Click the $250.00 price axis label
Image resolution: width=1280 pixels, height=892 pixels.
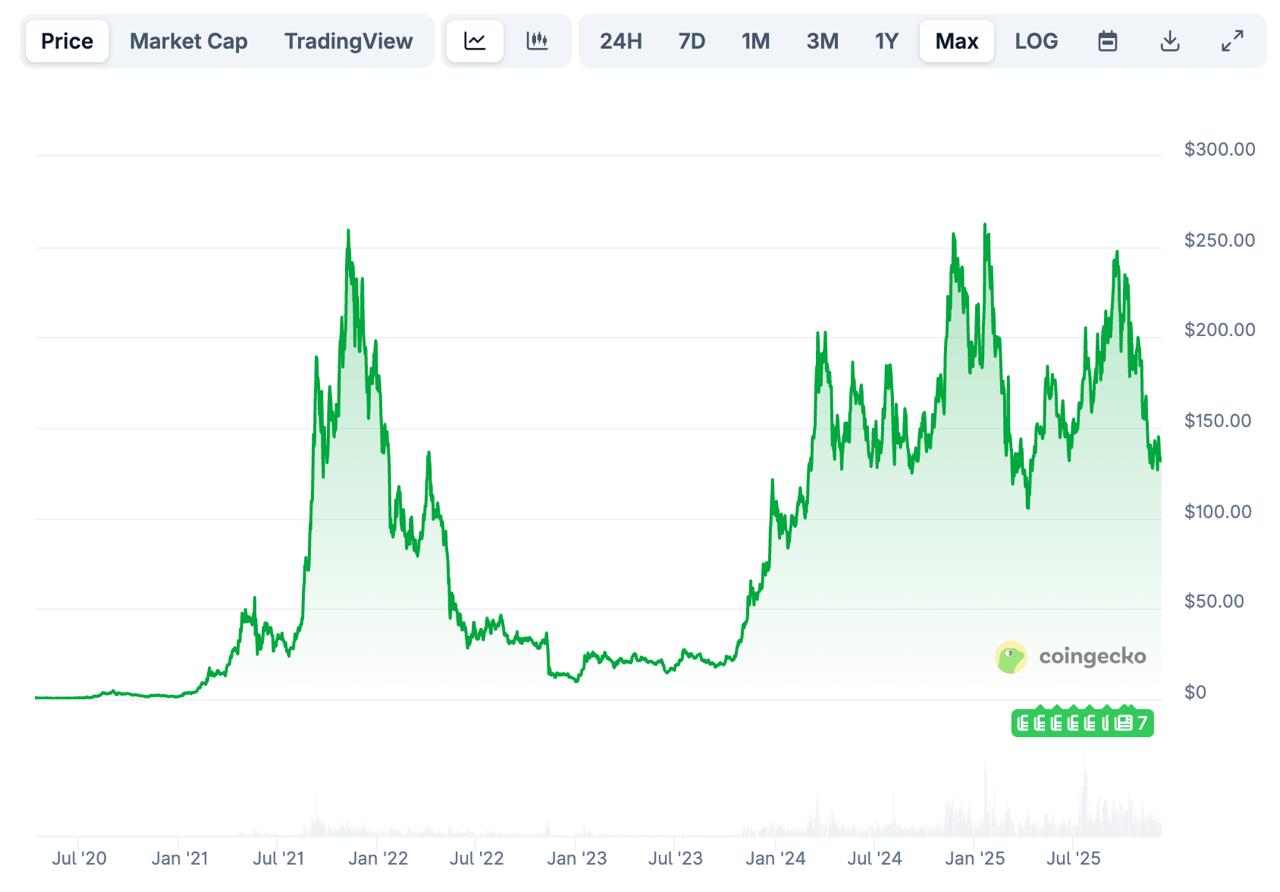click(1220, 239)
